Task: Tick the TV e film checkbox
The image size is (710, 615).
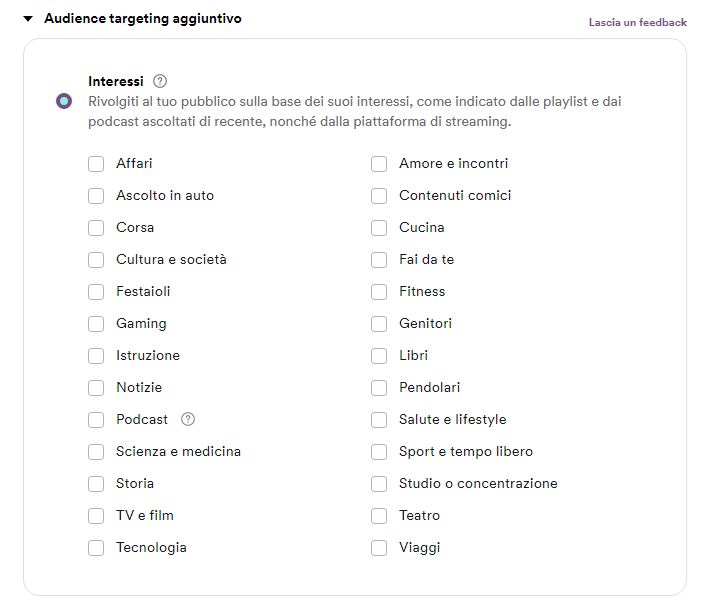Action: coord(96,516)
